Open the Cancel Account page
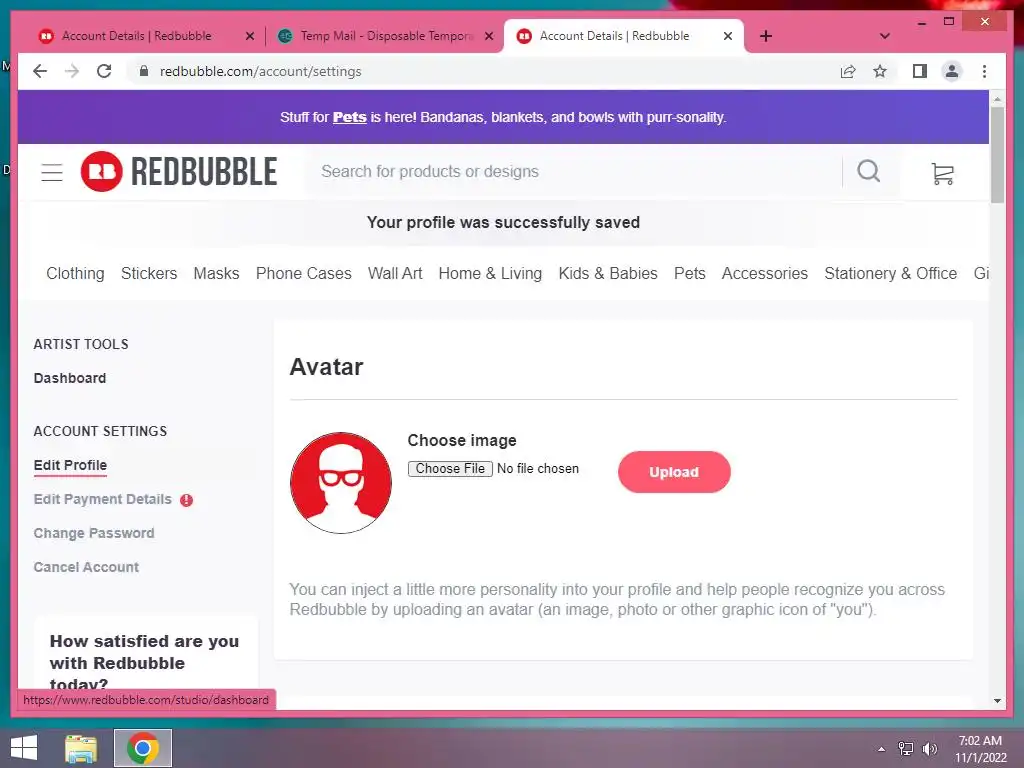 (86, 568)
